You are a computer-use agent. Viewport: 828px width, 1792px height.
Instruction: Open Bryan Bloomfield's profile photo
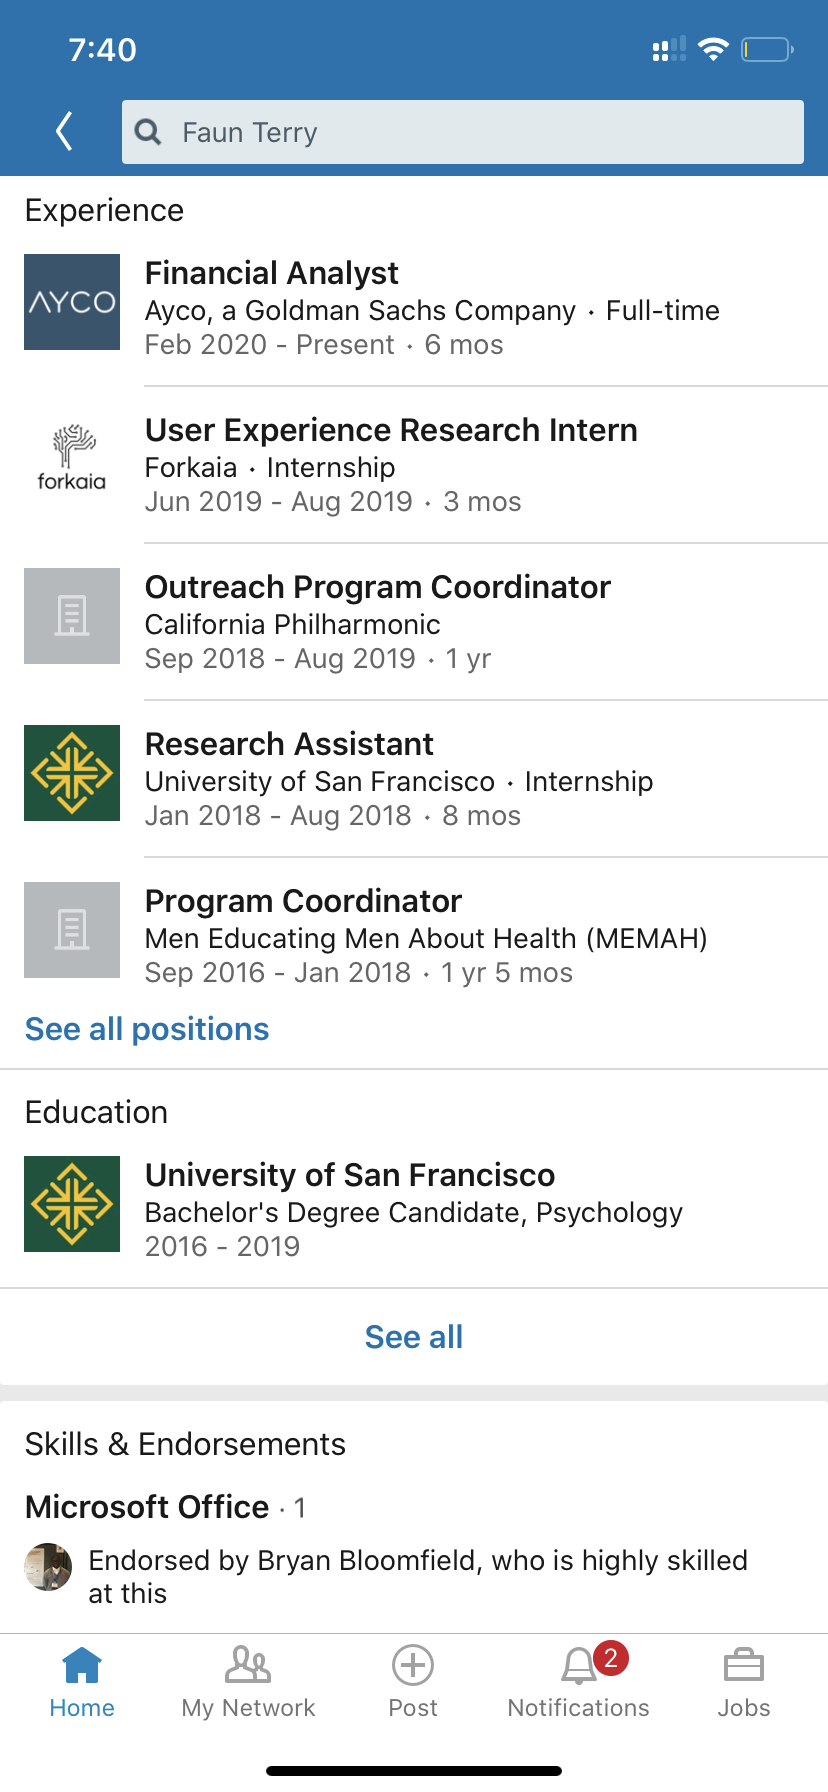pyautogui.click(x=48, y=1567)
